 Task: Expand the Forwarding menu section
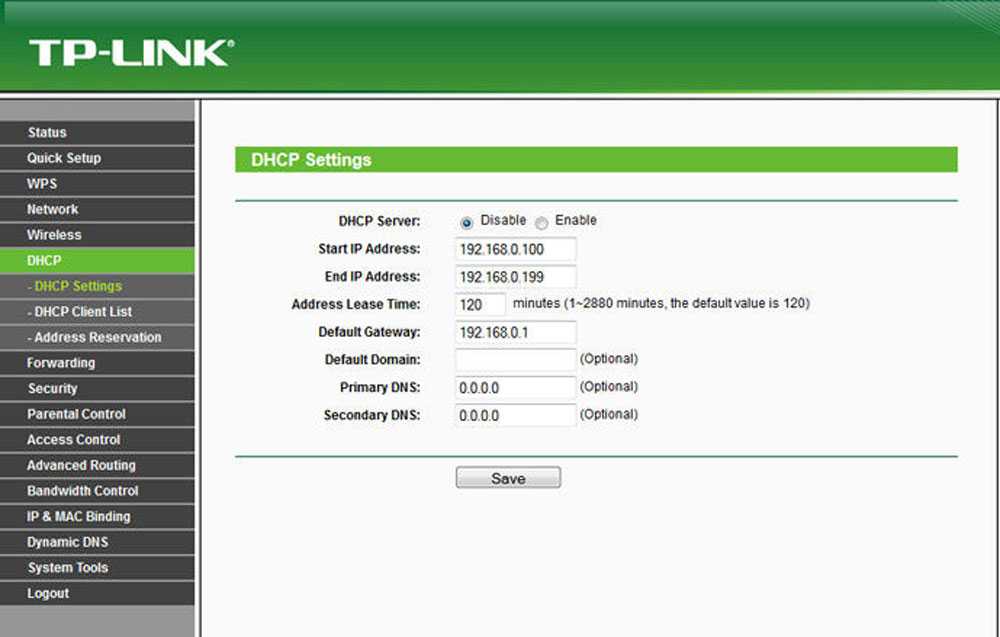61,363
